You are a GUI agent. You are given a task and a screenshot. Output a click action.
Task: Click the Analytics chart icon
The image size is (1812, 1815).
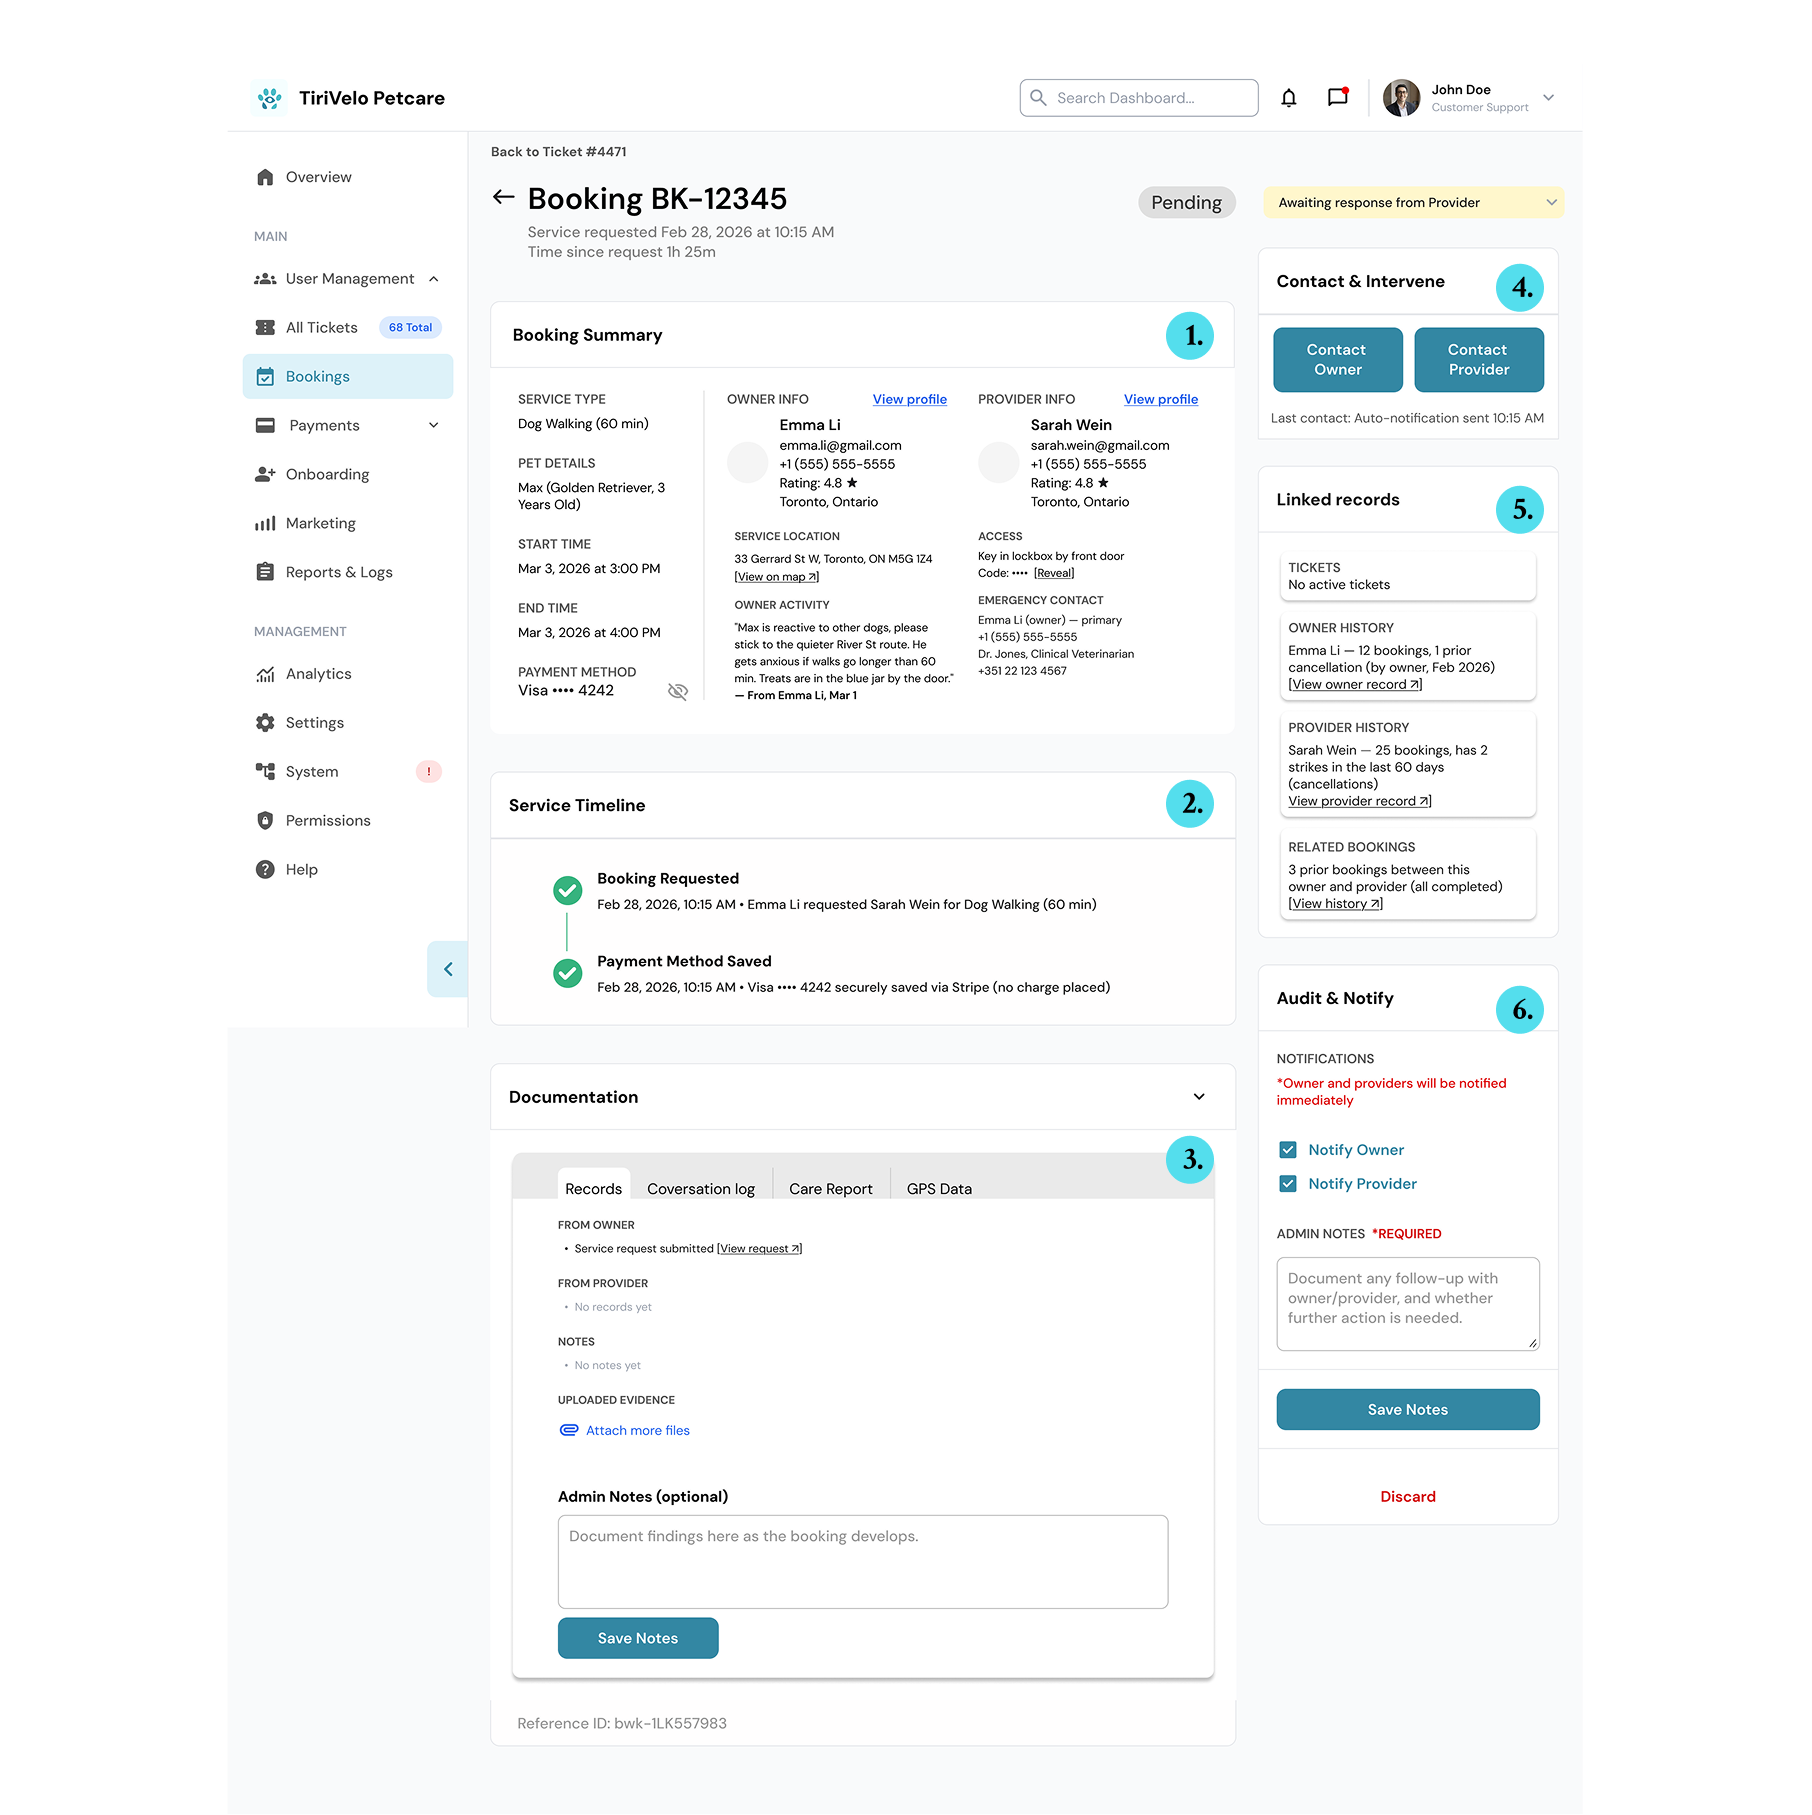click(265, 675)
